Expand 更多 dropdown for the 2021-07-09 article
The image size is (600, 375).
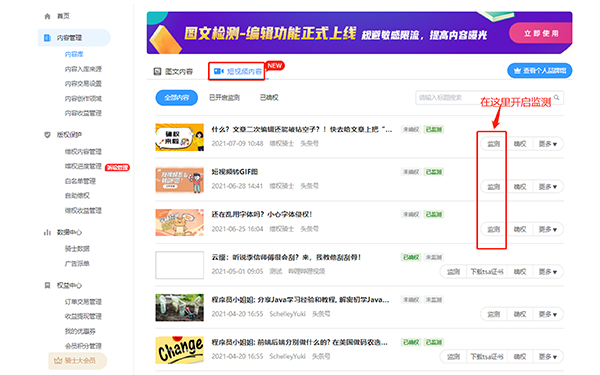[x=548, y=144]
